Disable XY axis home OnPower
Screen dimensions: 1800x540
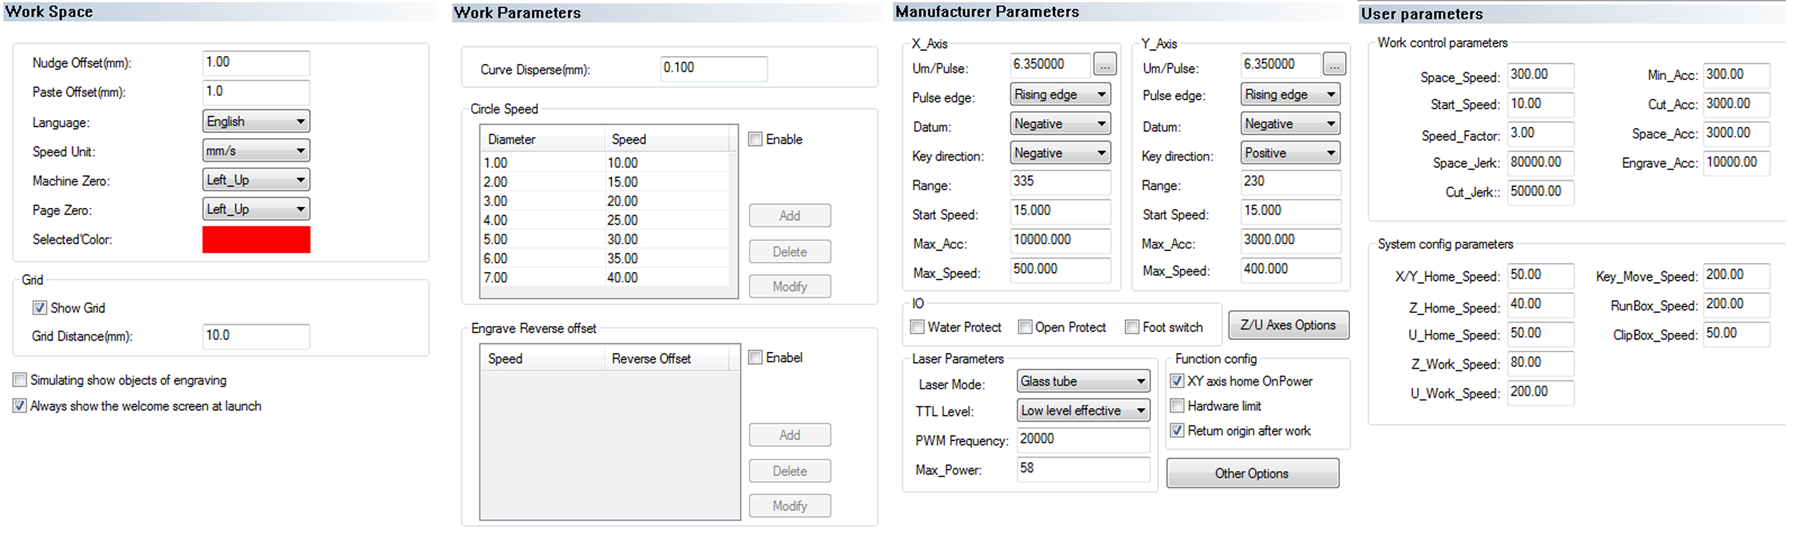pos(1177,381)
